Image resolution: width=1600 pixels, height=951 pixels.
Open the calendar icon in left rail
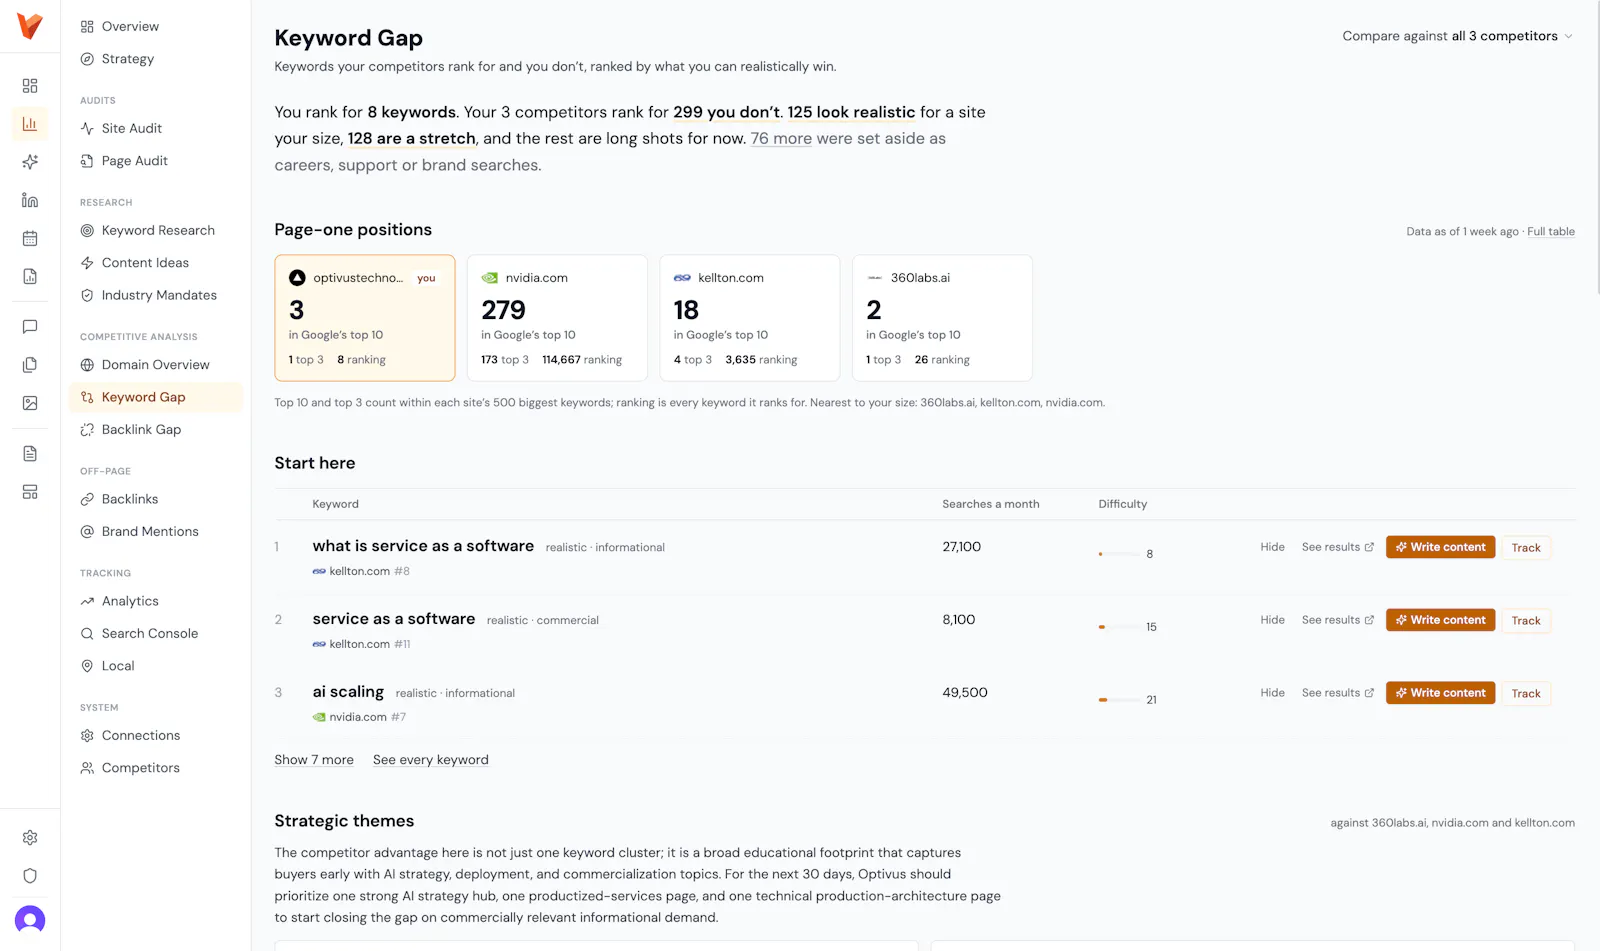30,238
